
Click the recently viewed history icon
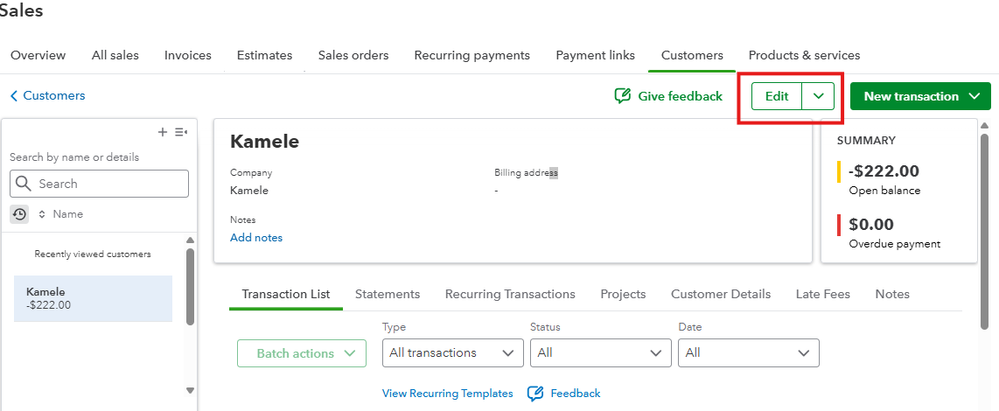click(x=19, y=214)
